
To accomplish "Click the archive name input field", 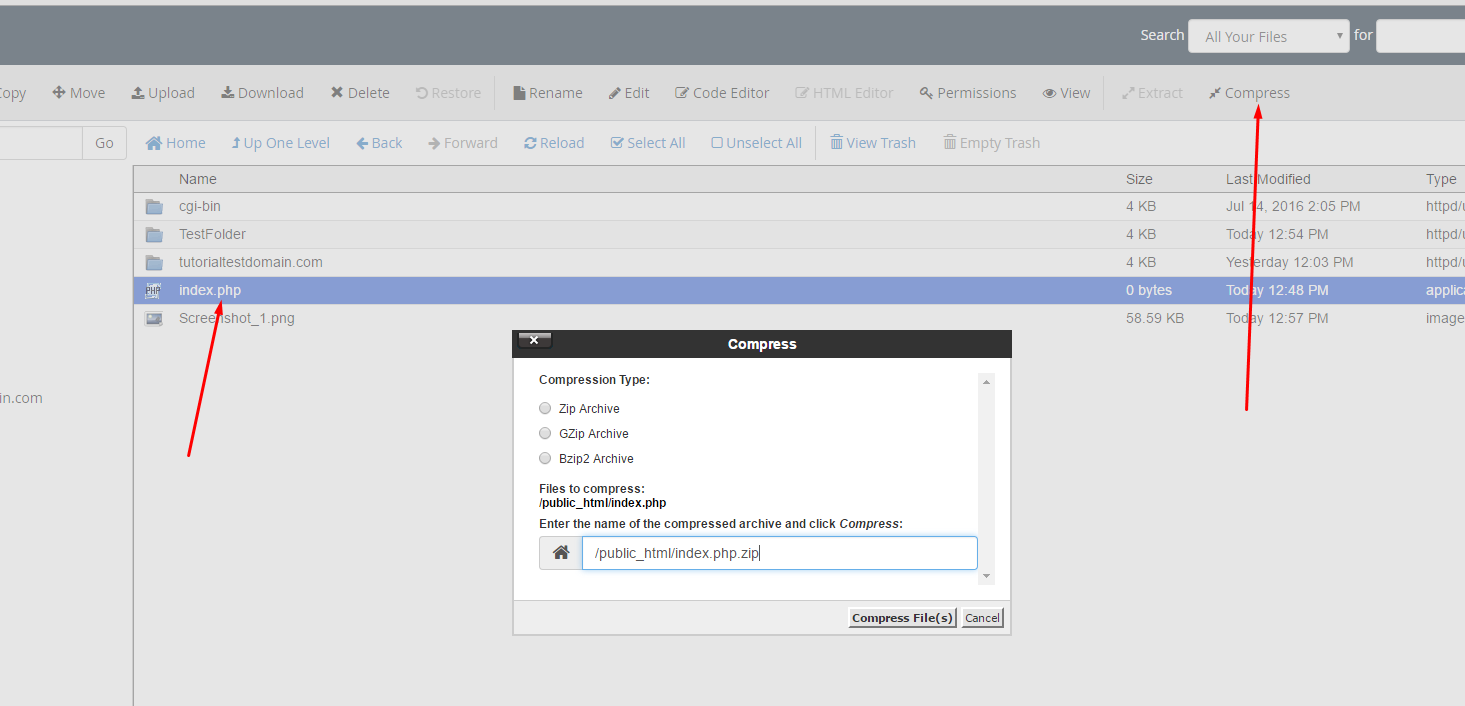I will [x=779, y=552].
